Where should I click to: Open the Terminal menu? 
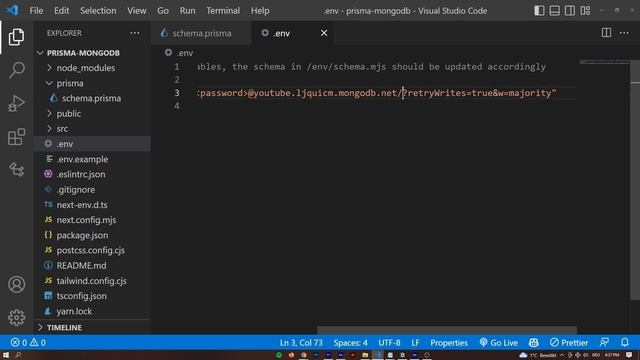(x=223, y=11)
